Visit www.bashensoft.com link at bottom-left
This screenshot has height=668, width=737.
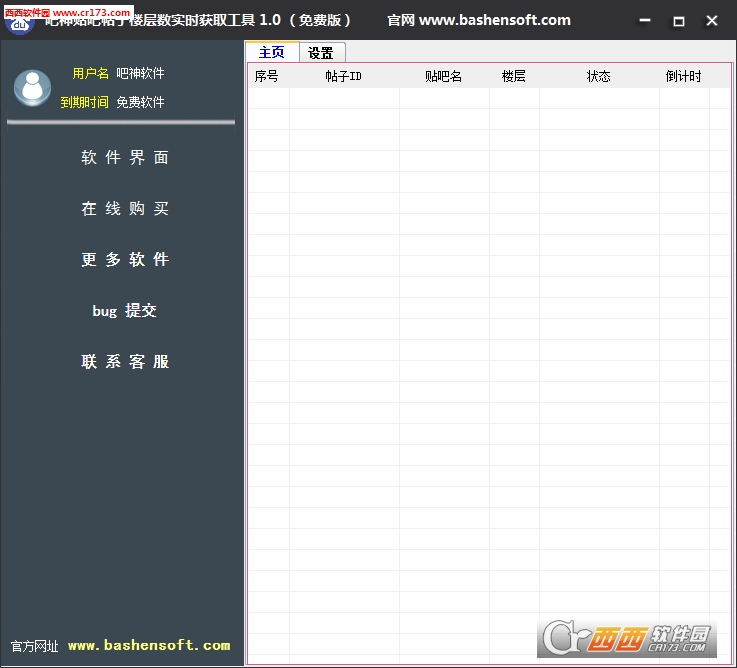(x=149, y=645)
